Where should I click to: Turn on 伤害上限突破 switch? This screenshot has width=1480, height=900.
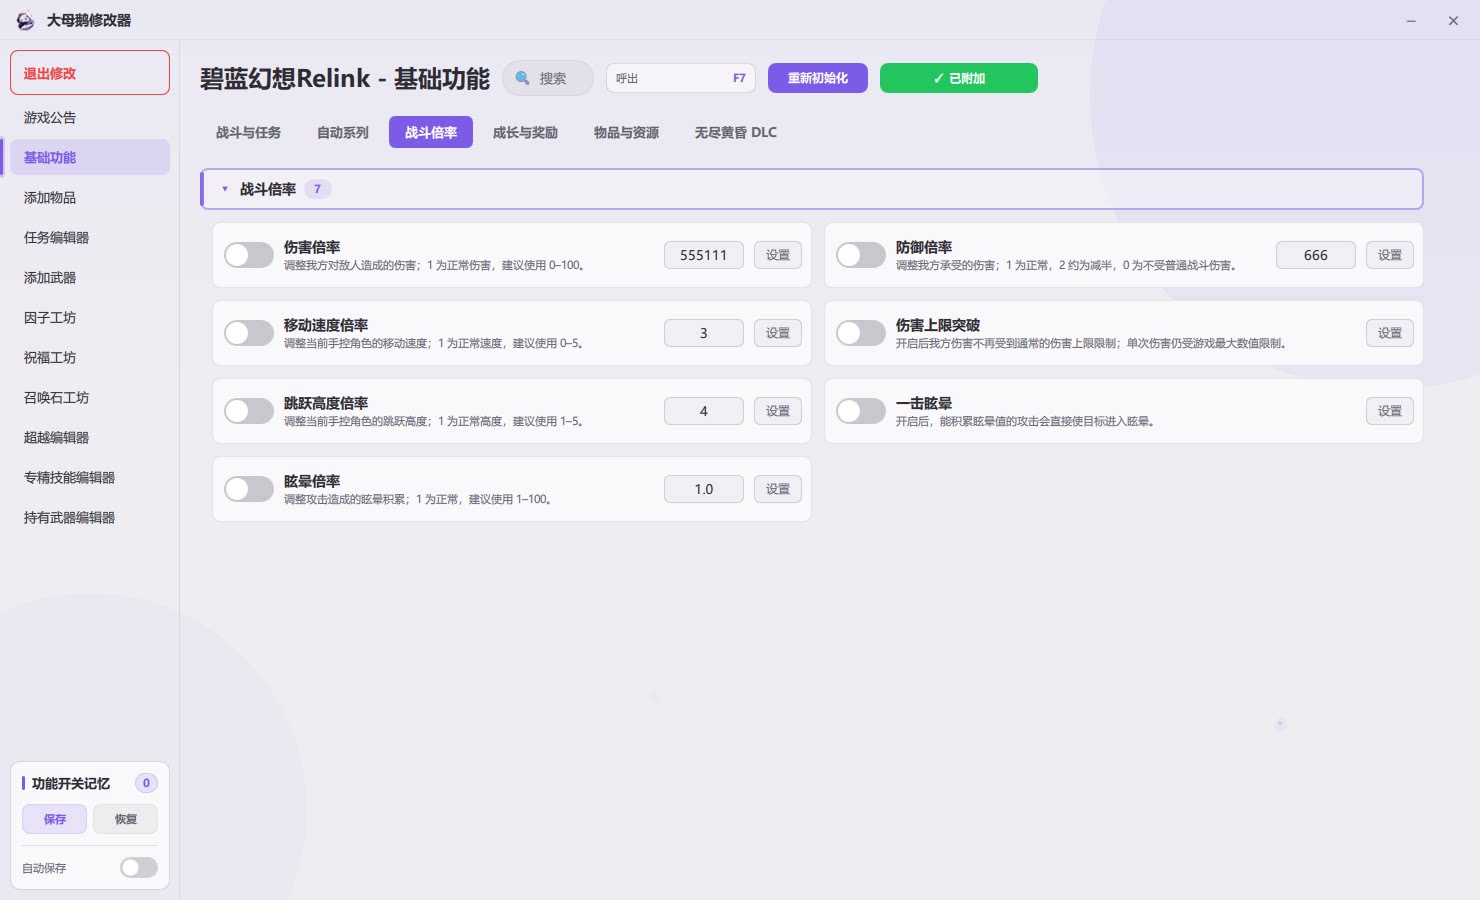pos(861,333)
